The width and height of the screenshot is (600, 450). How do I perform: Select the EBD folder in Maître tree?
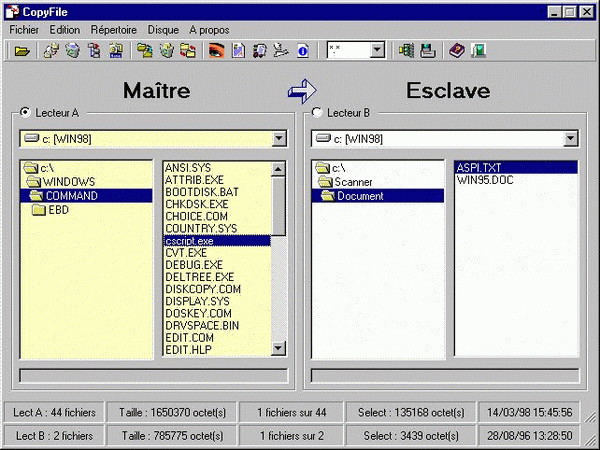point(58,210)
